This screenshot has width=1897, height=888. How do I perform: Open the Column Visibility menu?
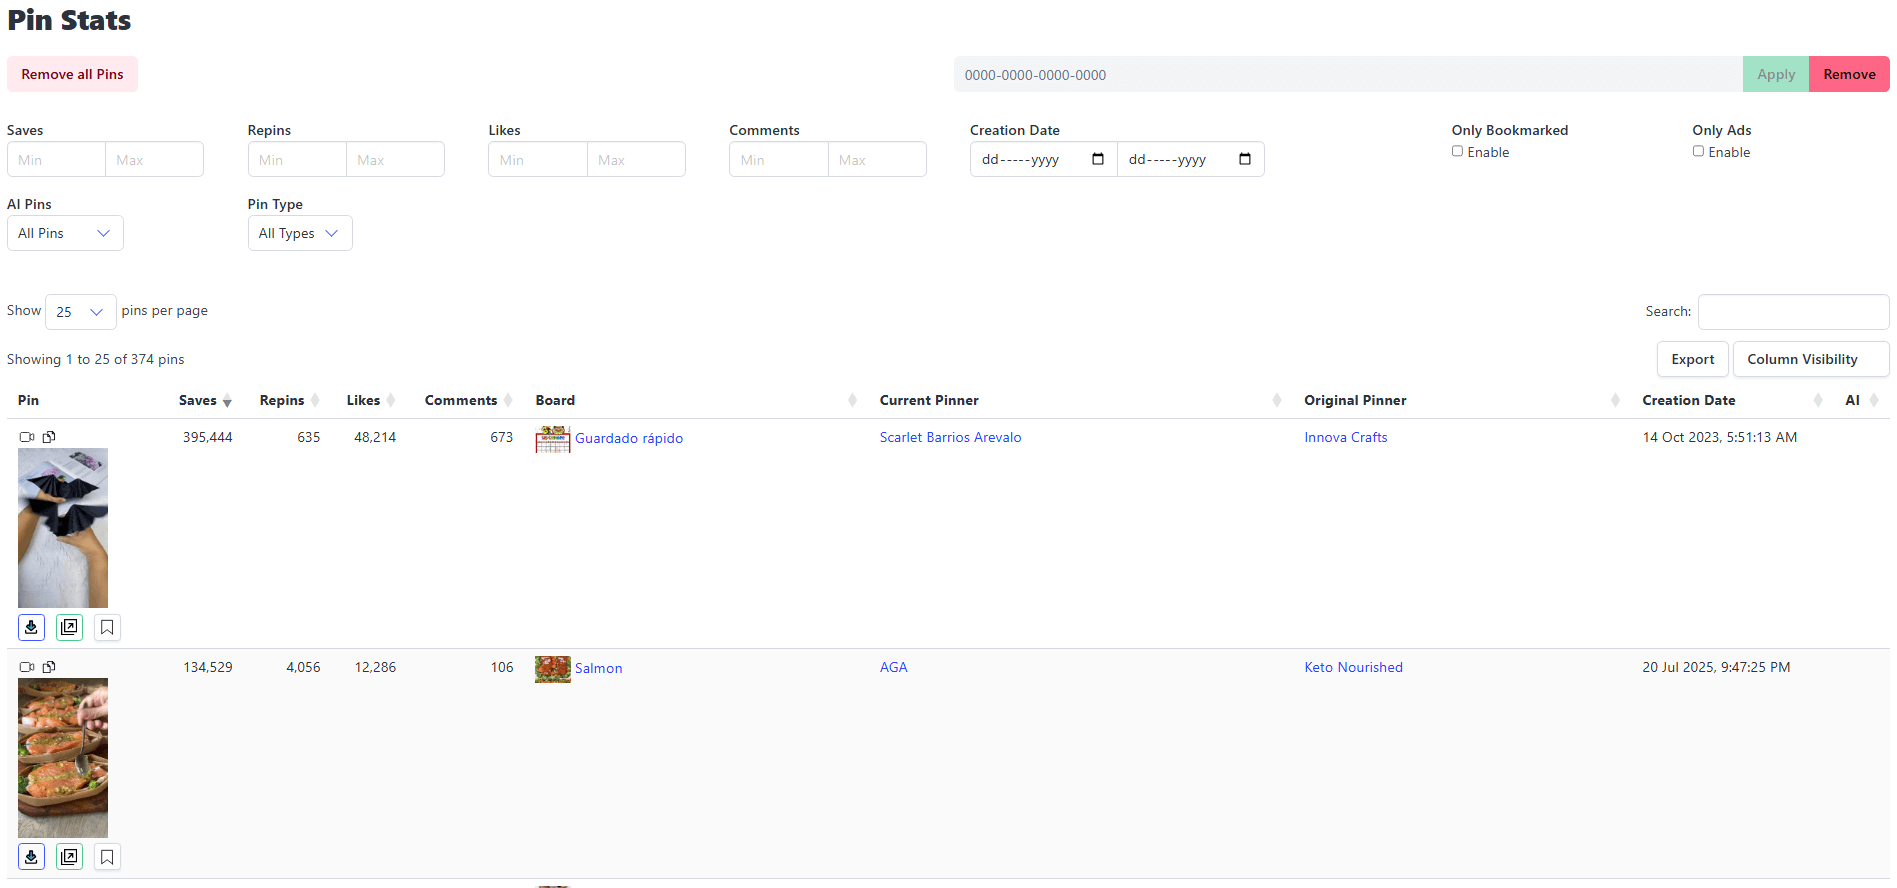pyautogui.click(x=1811, y=359)
